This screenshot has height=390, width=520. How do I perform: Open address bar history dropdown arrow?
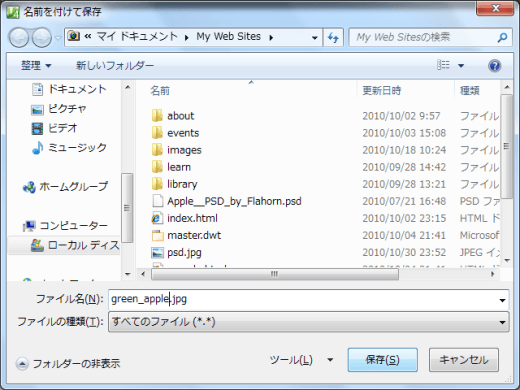[x=314, y=38]
